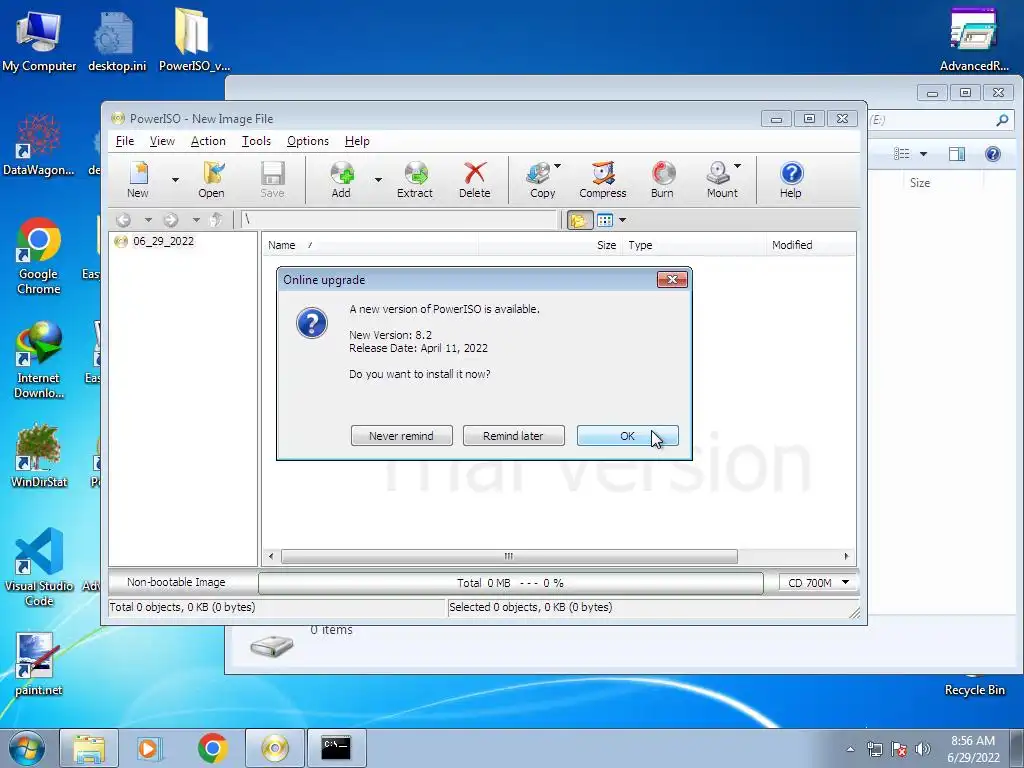Click the Delete toolbar icon
The image size is (1024, 768).
[475, 179]
